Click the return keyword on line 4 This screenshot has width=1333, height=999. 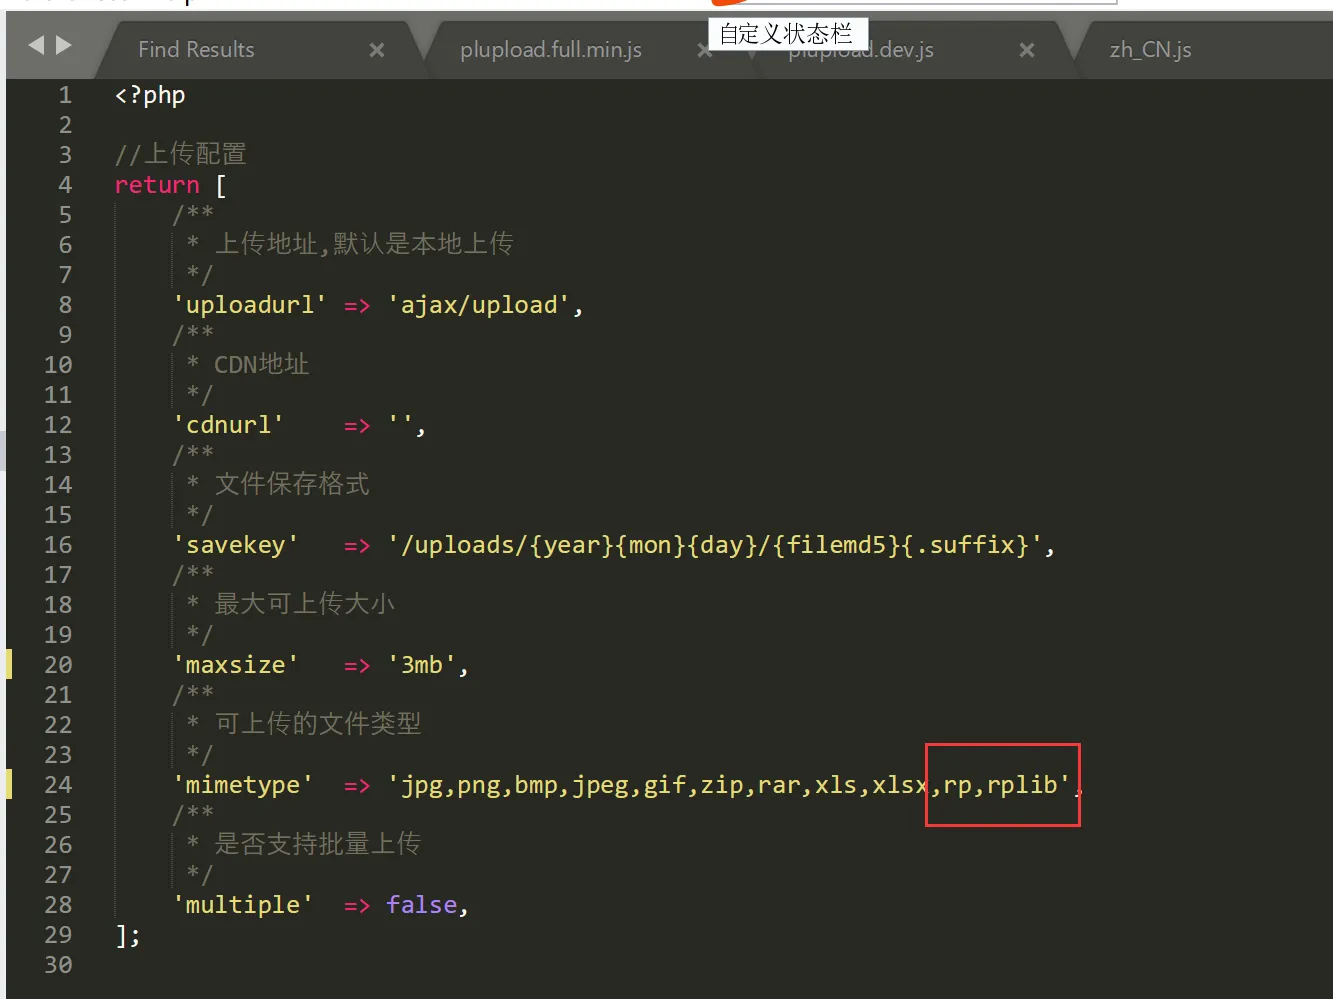click(x=157, y=185)
